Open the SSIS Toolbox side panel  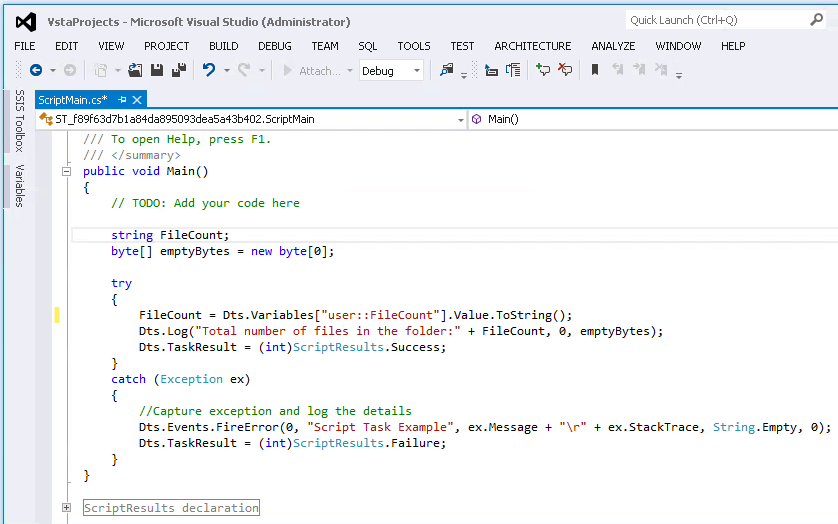click(x=18, y=120)
